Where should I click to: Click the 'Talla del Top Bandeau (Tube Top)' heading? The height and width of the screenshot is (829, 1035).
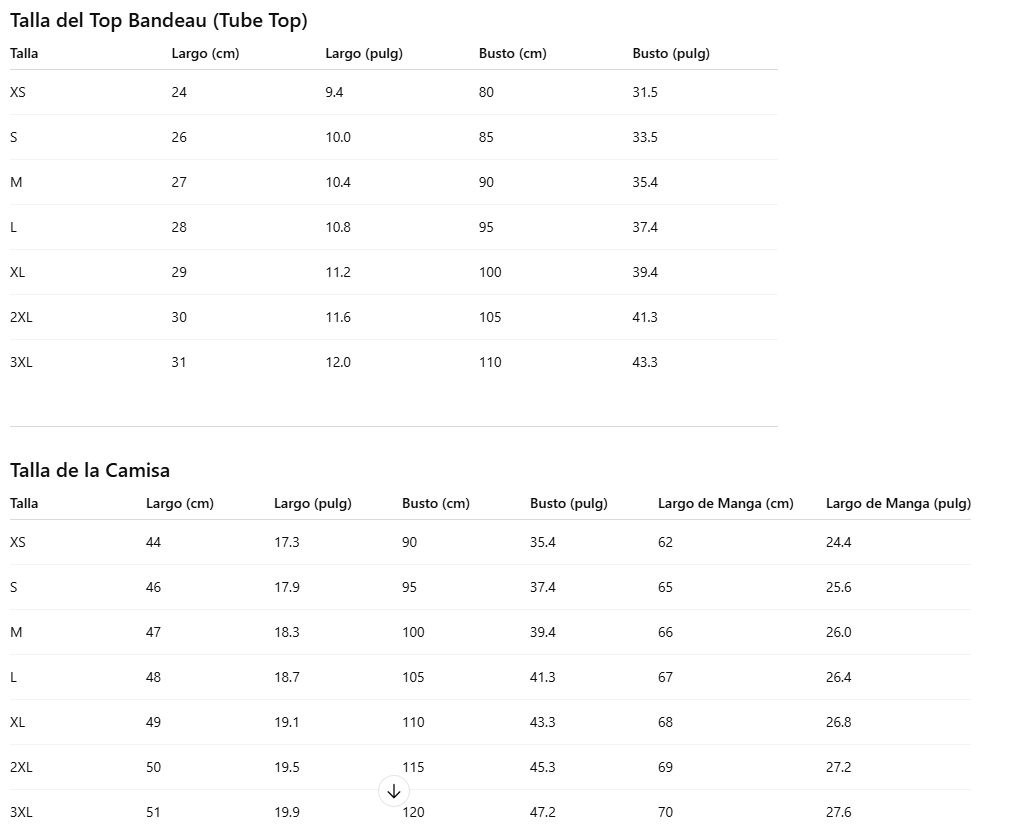159,21
